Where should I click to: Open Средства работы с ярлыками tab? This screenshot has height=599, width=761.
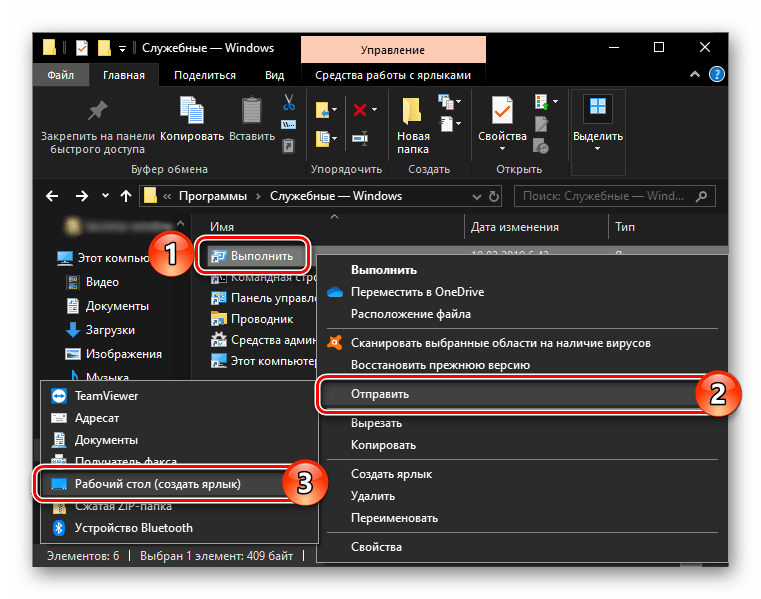[x=393, y=75]
